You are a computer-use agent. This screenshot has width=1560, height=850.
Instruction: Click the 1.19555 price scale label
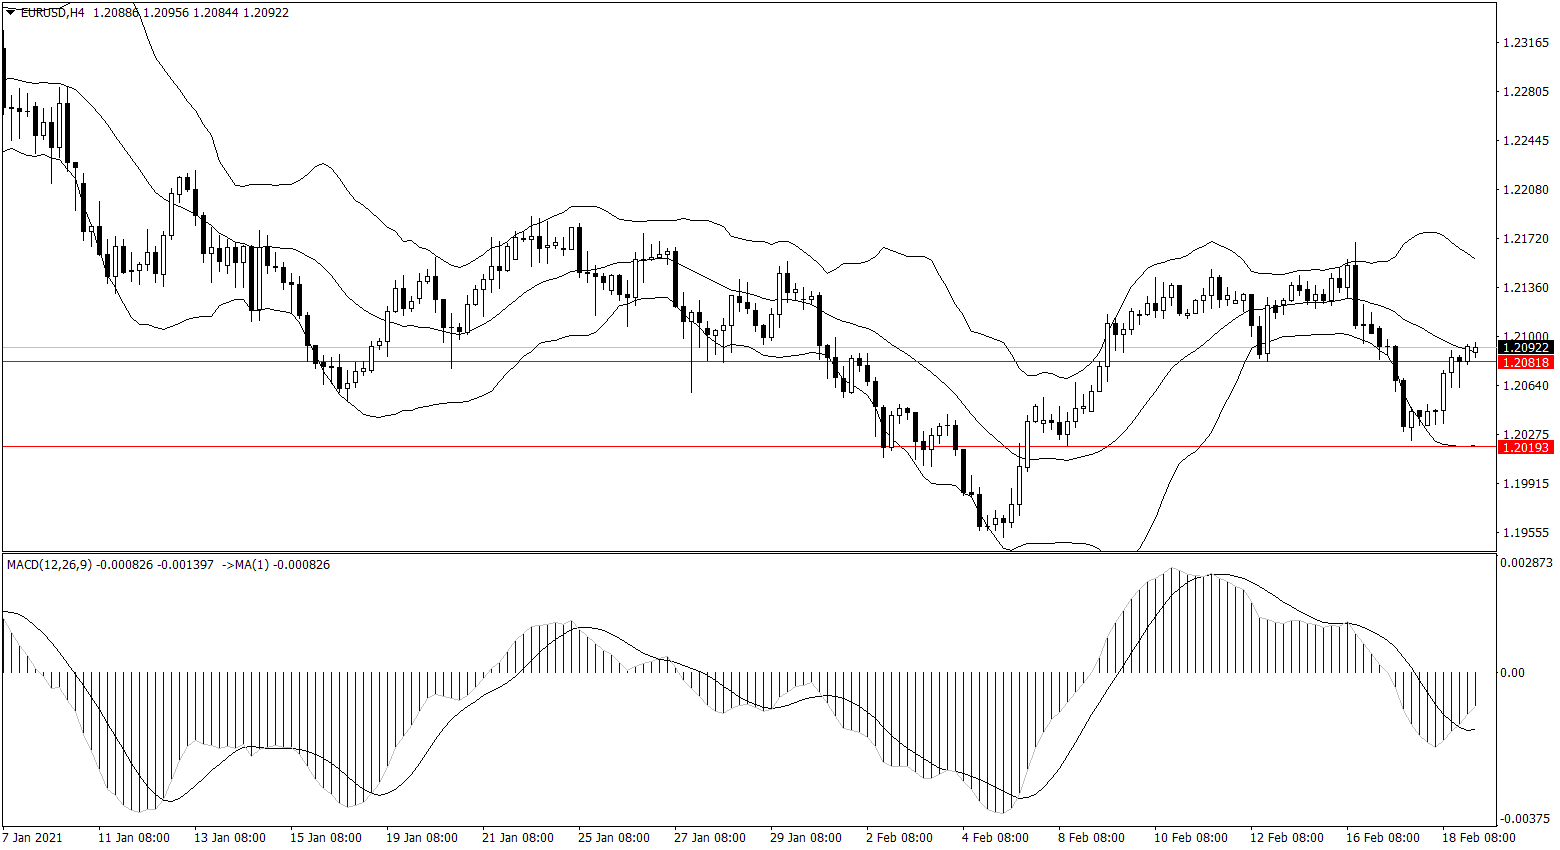click(x=1526, y=533)
